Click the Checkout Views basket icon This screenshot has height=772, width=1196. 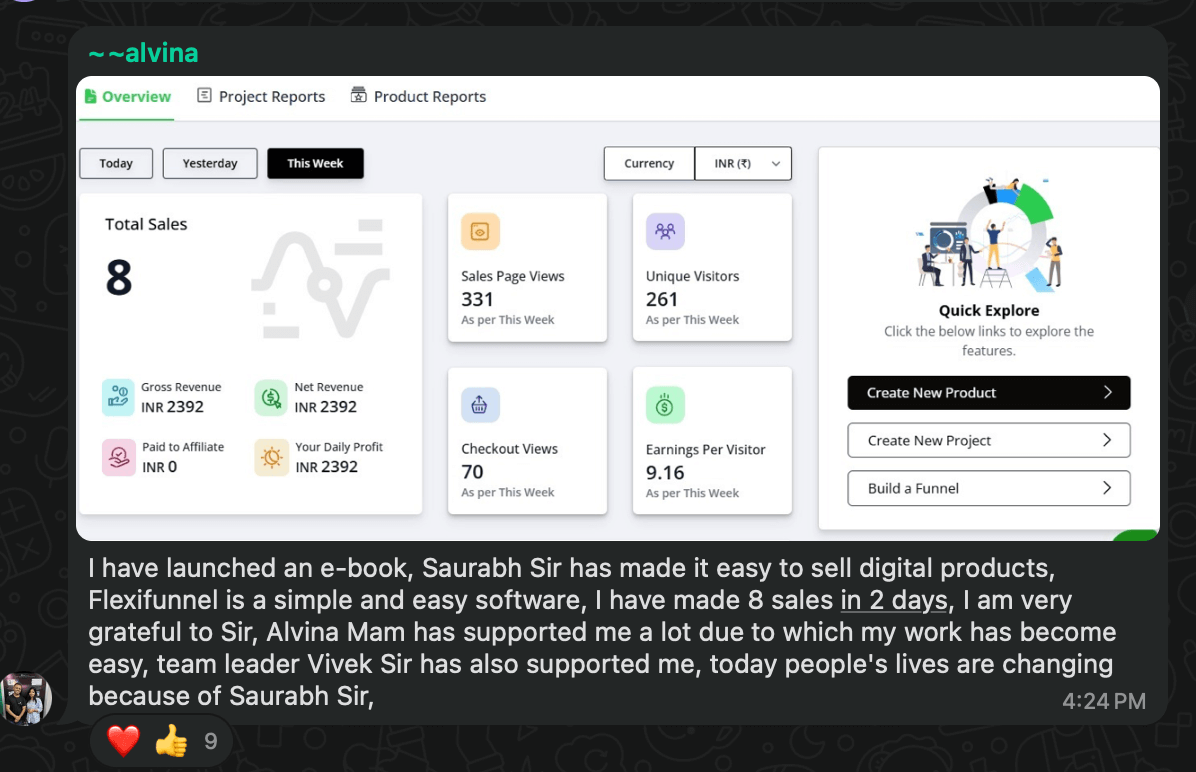click(480, 405)
